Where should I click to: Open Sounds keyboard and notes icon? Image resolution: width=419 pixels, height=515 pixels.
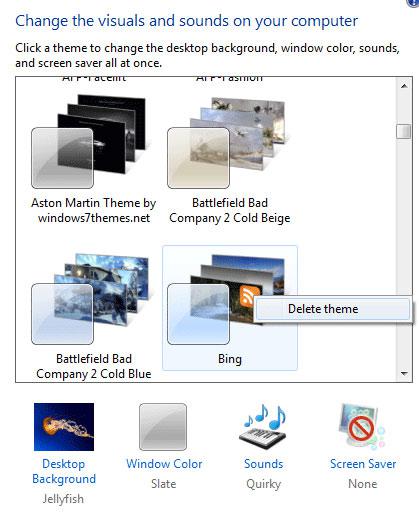click(x=263, y=427)
